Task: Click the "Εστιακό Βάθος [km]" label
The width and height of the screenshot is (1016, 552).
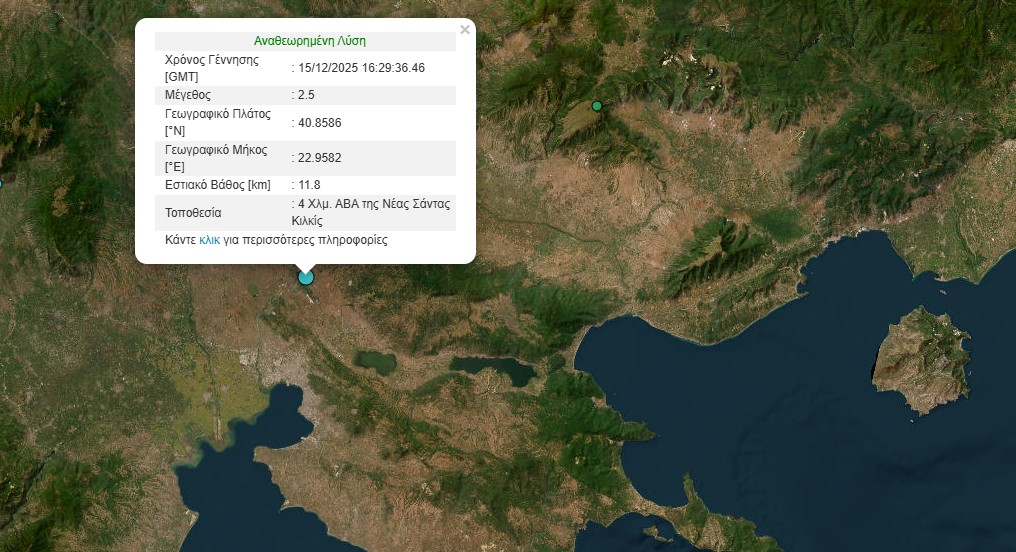Action: (218, 185)
